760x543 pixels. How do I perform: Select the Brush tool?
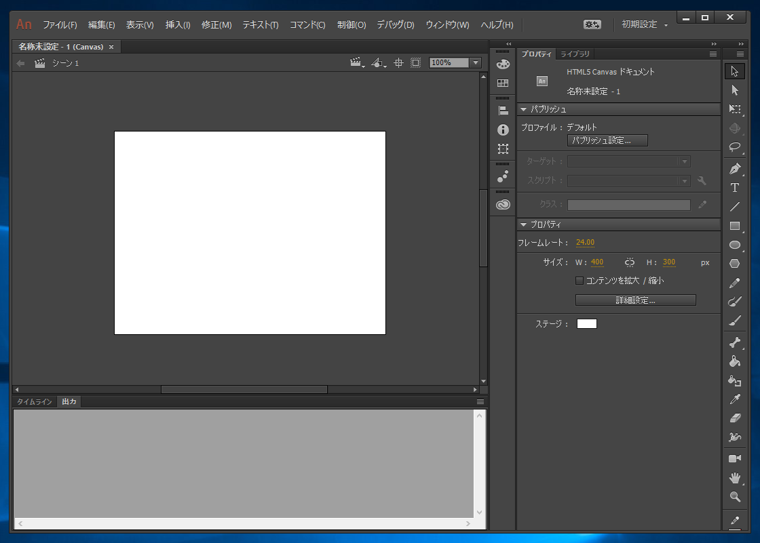tap(735, 320)
